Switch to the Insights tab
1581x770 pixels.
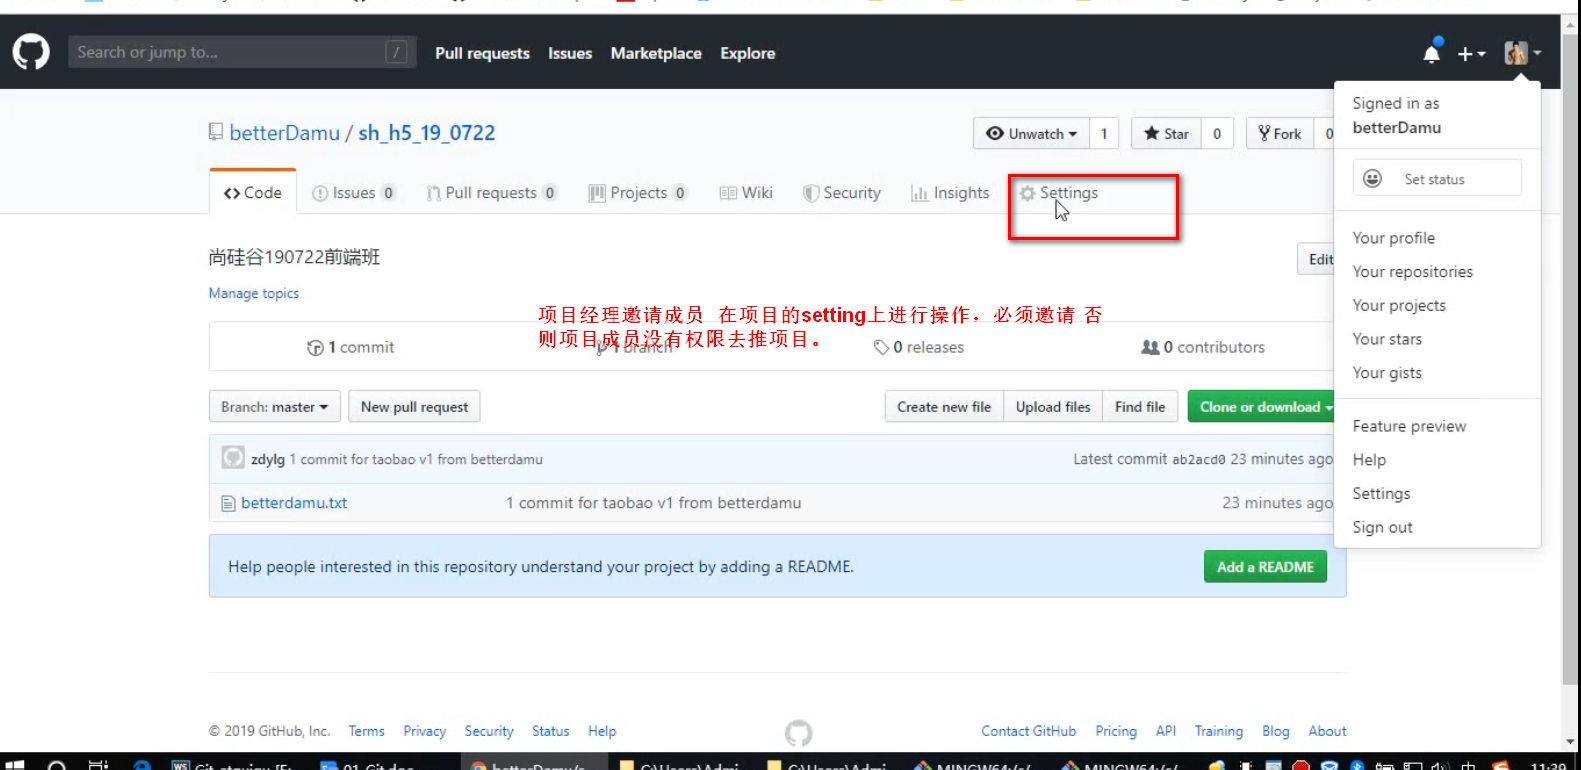tap(950, 193)
